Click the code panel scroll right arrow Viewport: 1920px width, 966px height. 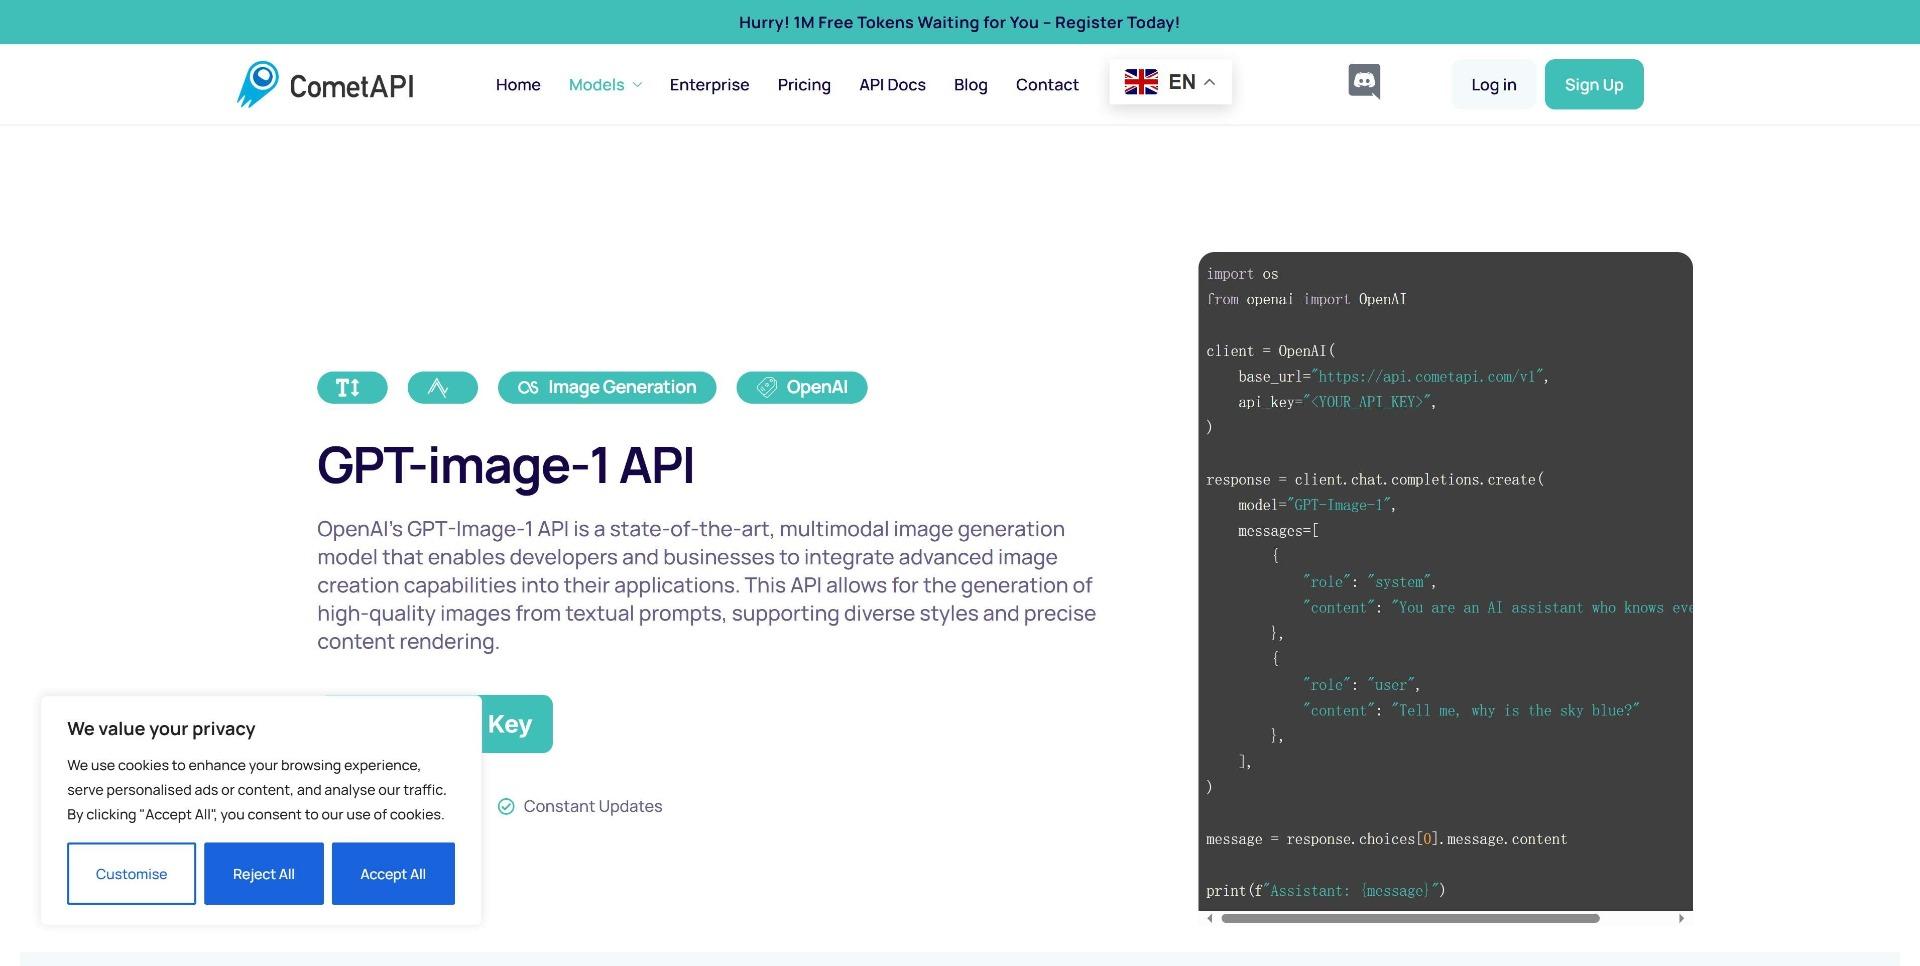[1681, 918]
